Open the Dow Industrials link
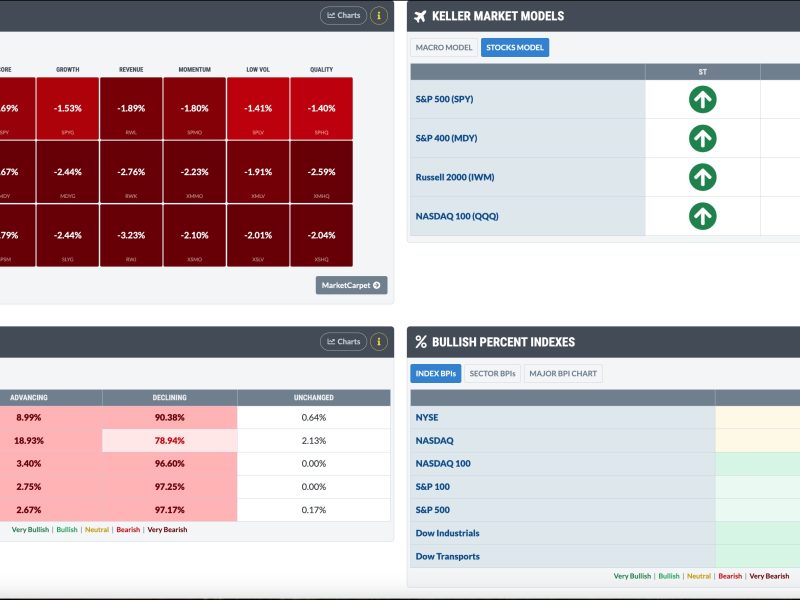This screenshot has width=800, height=600. (447, 533)
